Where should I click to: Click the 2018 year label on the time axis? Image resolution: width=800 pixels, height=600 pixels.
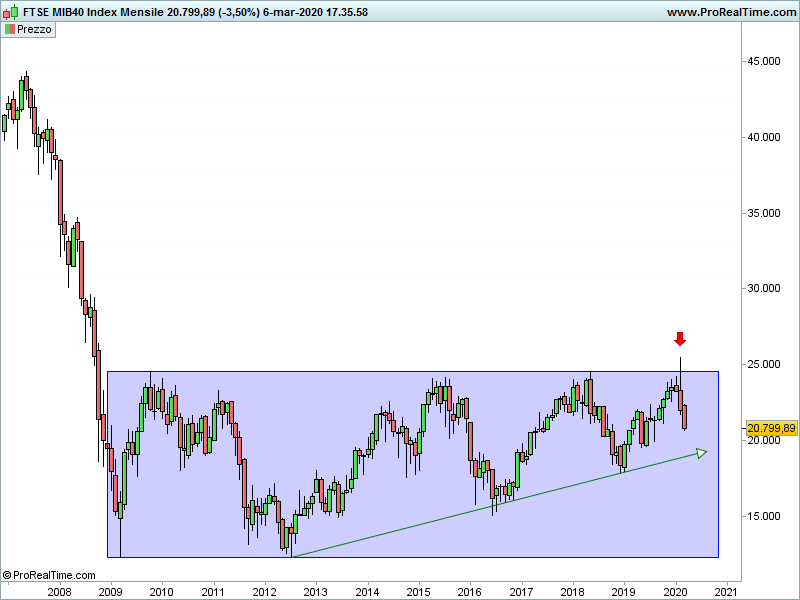pos(572,592)
